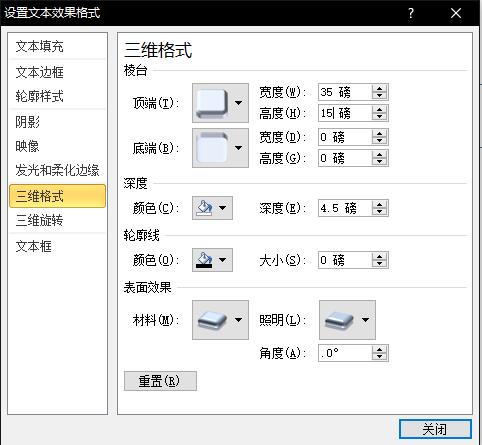Decrease top bevel 高度(H) with down arrow
The image size is (482, 445).
coord(380,117)
